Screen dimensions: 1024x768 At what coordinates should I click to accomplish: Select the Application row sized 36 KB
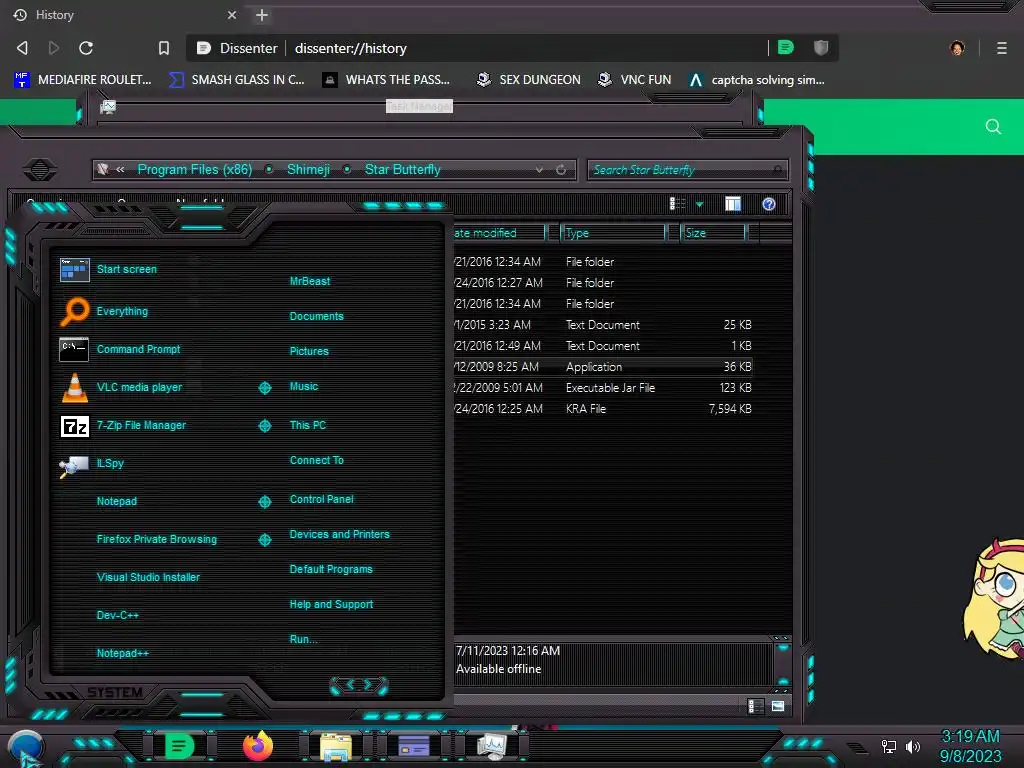tap(603, 367)
